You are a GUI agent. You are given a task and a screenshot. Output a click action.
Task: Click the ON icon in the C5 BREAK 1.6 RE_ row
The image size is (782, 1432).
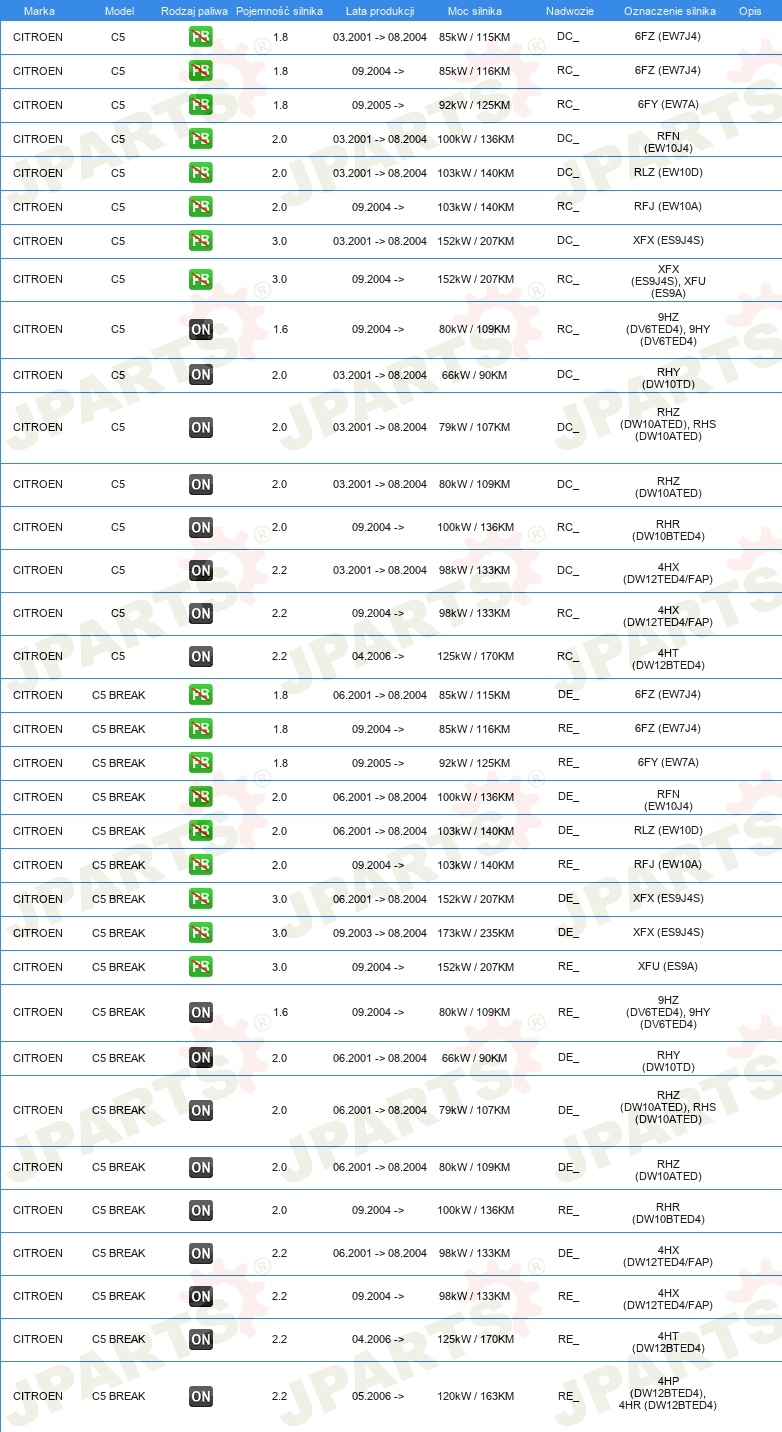(200, 1012)
